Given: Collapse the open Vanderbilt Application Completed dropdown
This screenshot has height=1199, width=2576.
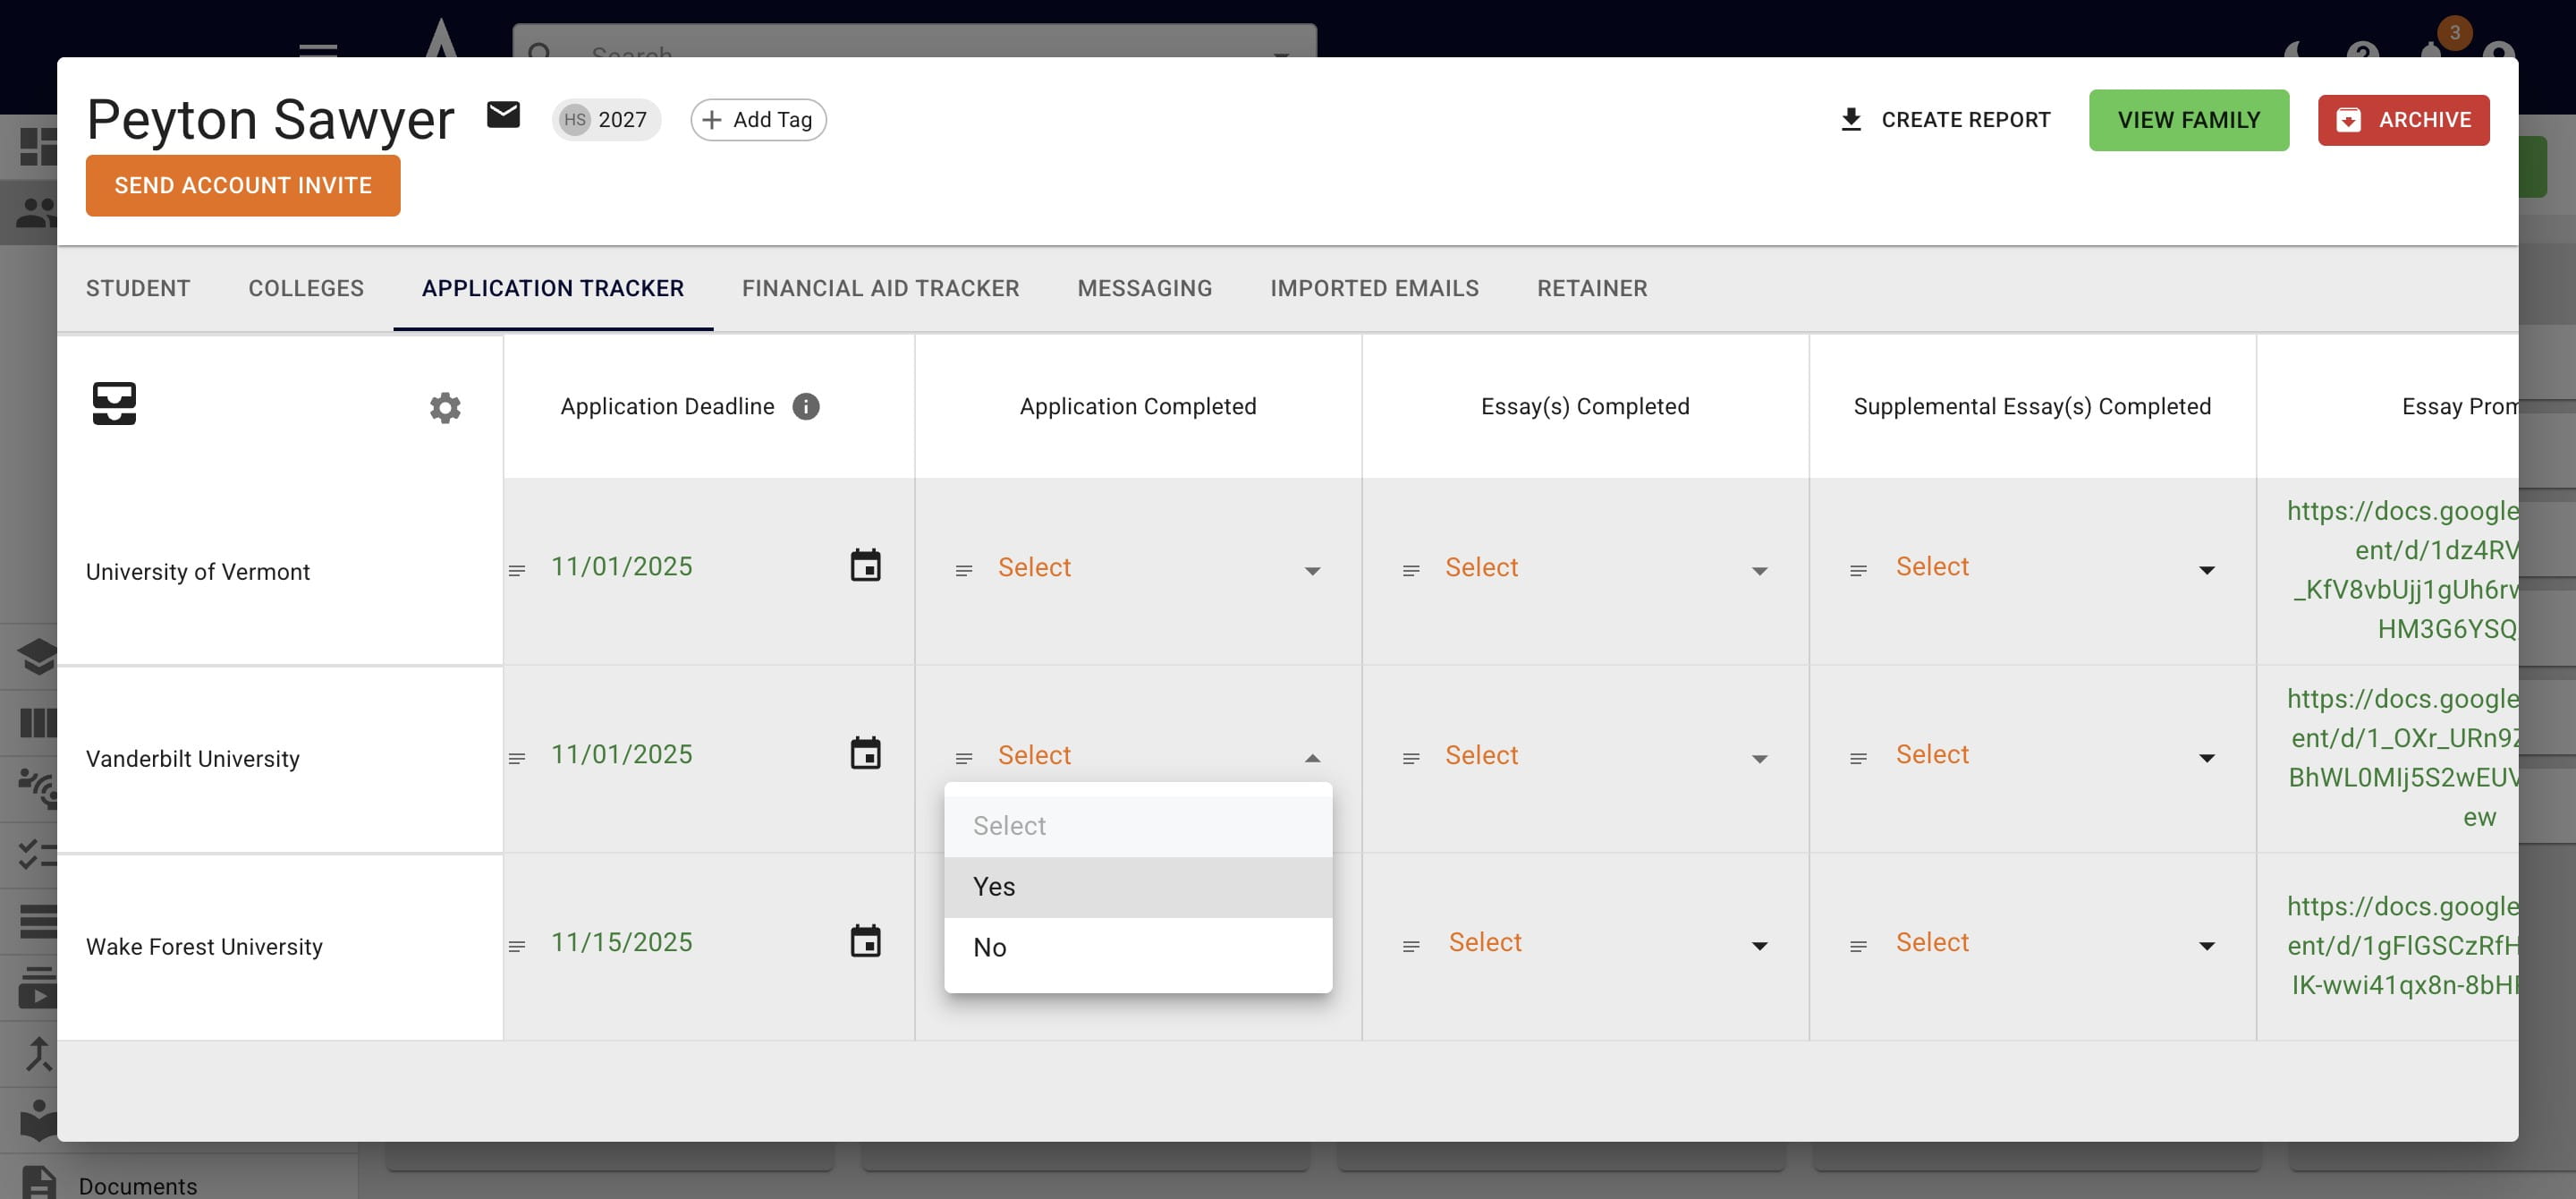Looking at the screenshot, I should (x=1313, y=758).
